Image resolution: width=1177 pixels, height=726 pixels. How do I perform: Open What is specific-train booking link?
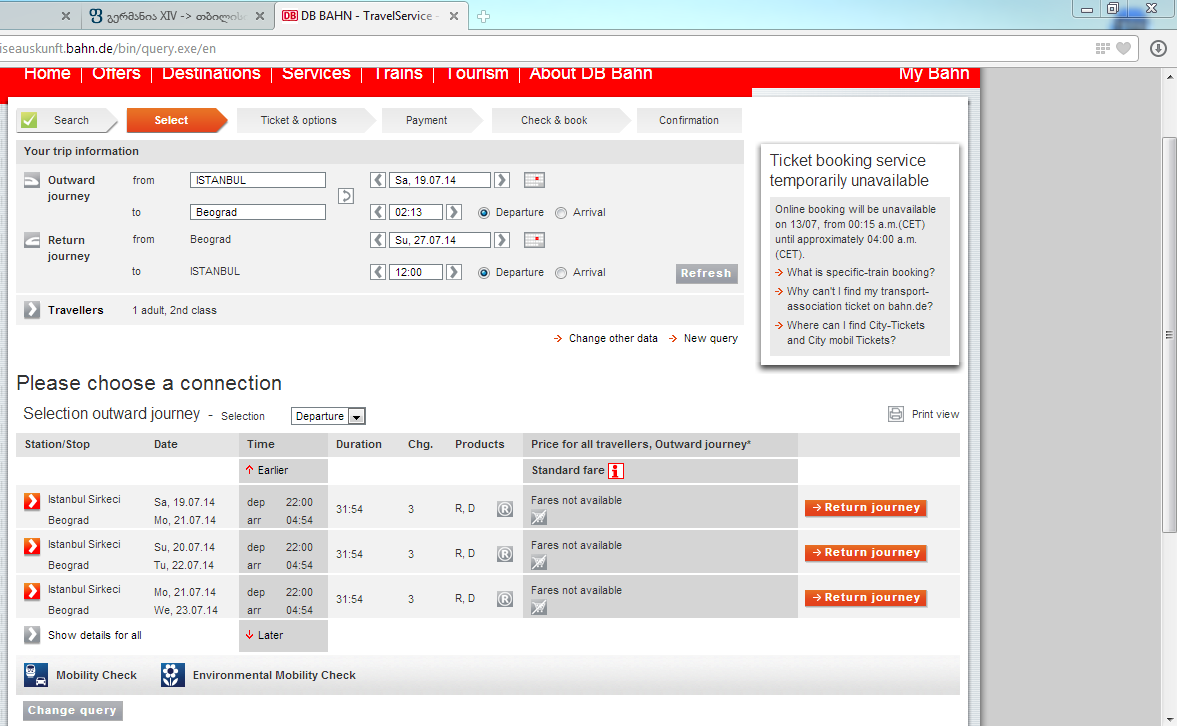[860, 273]
